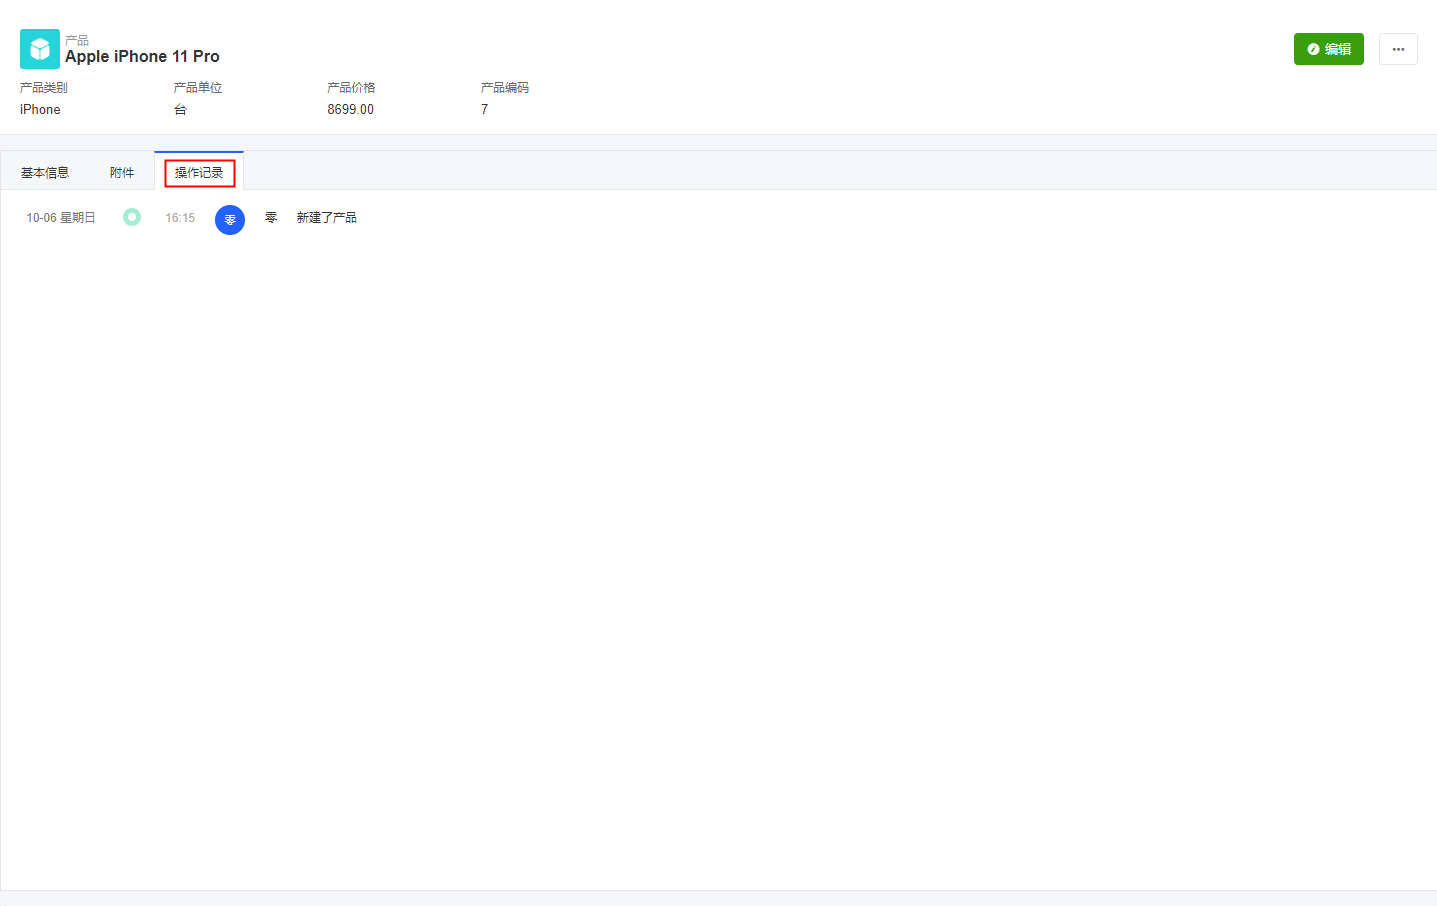The height and width of the screenshot is (906, 1437).
Task: Click the 产品类别 value iPhone
Action: [40, 110]
